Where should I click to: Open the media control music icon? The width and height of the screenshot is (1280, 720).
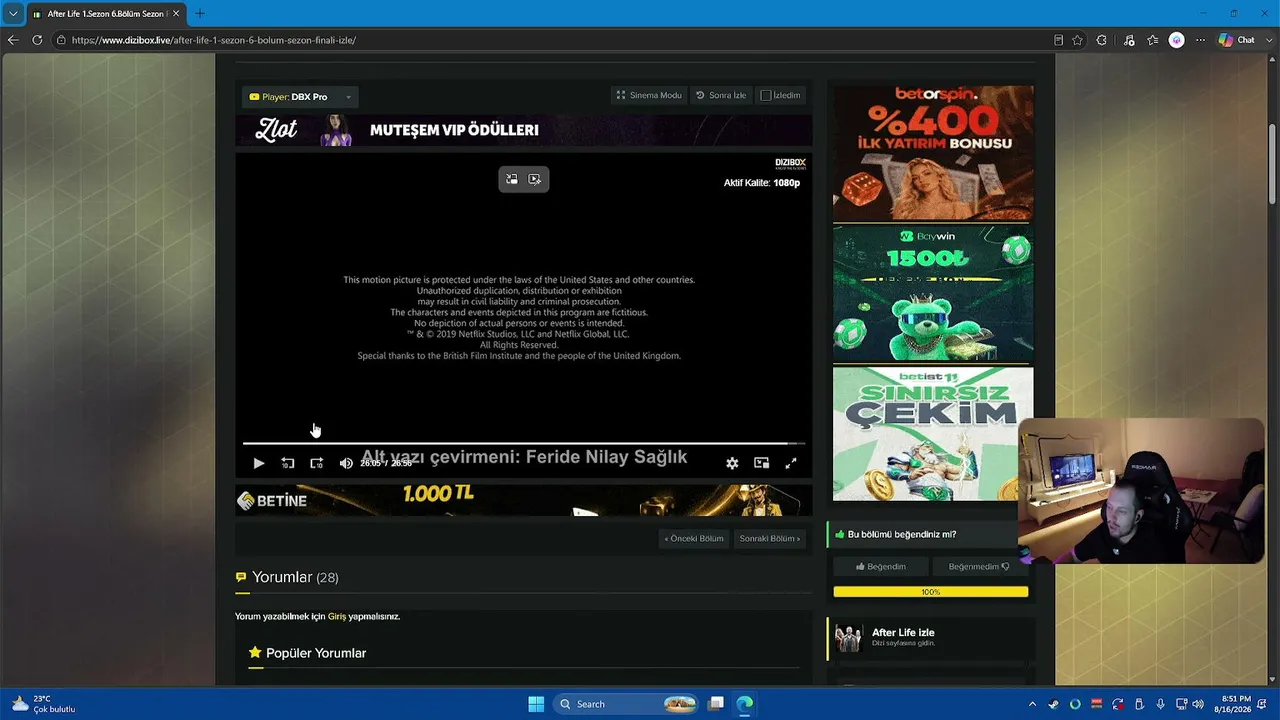coord(1129,40)
